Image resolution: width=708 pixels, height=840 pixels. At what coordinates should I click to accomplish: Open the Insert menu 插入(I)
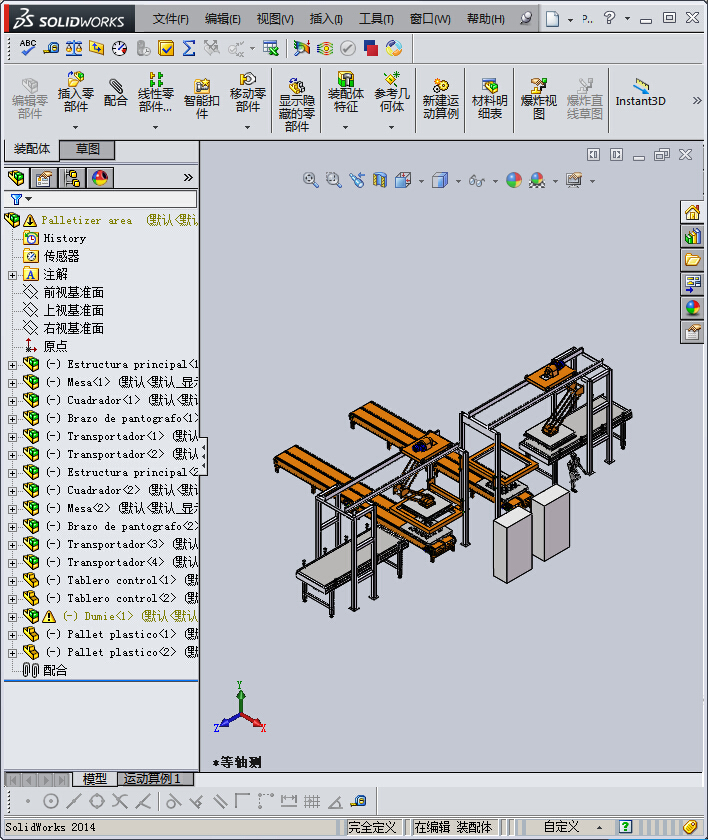point(326,19)
